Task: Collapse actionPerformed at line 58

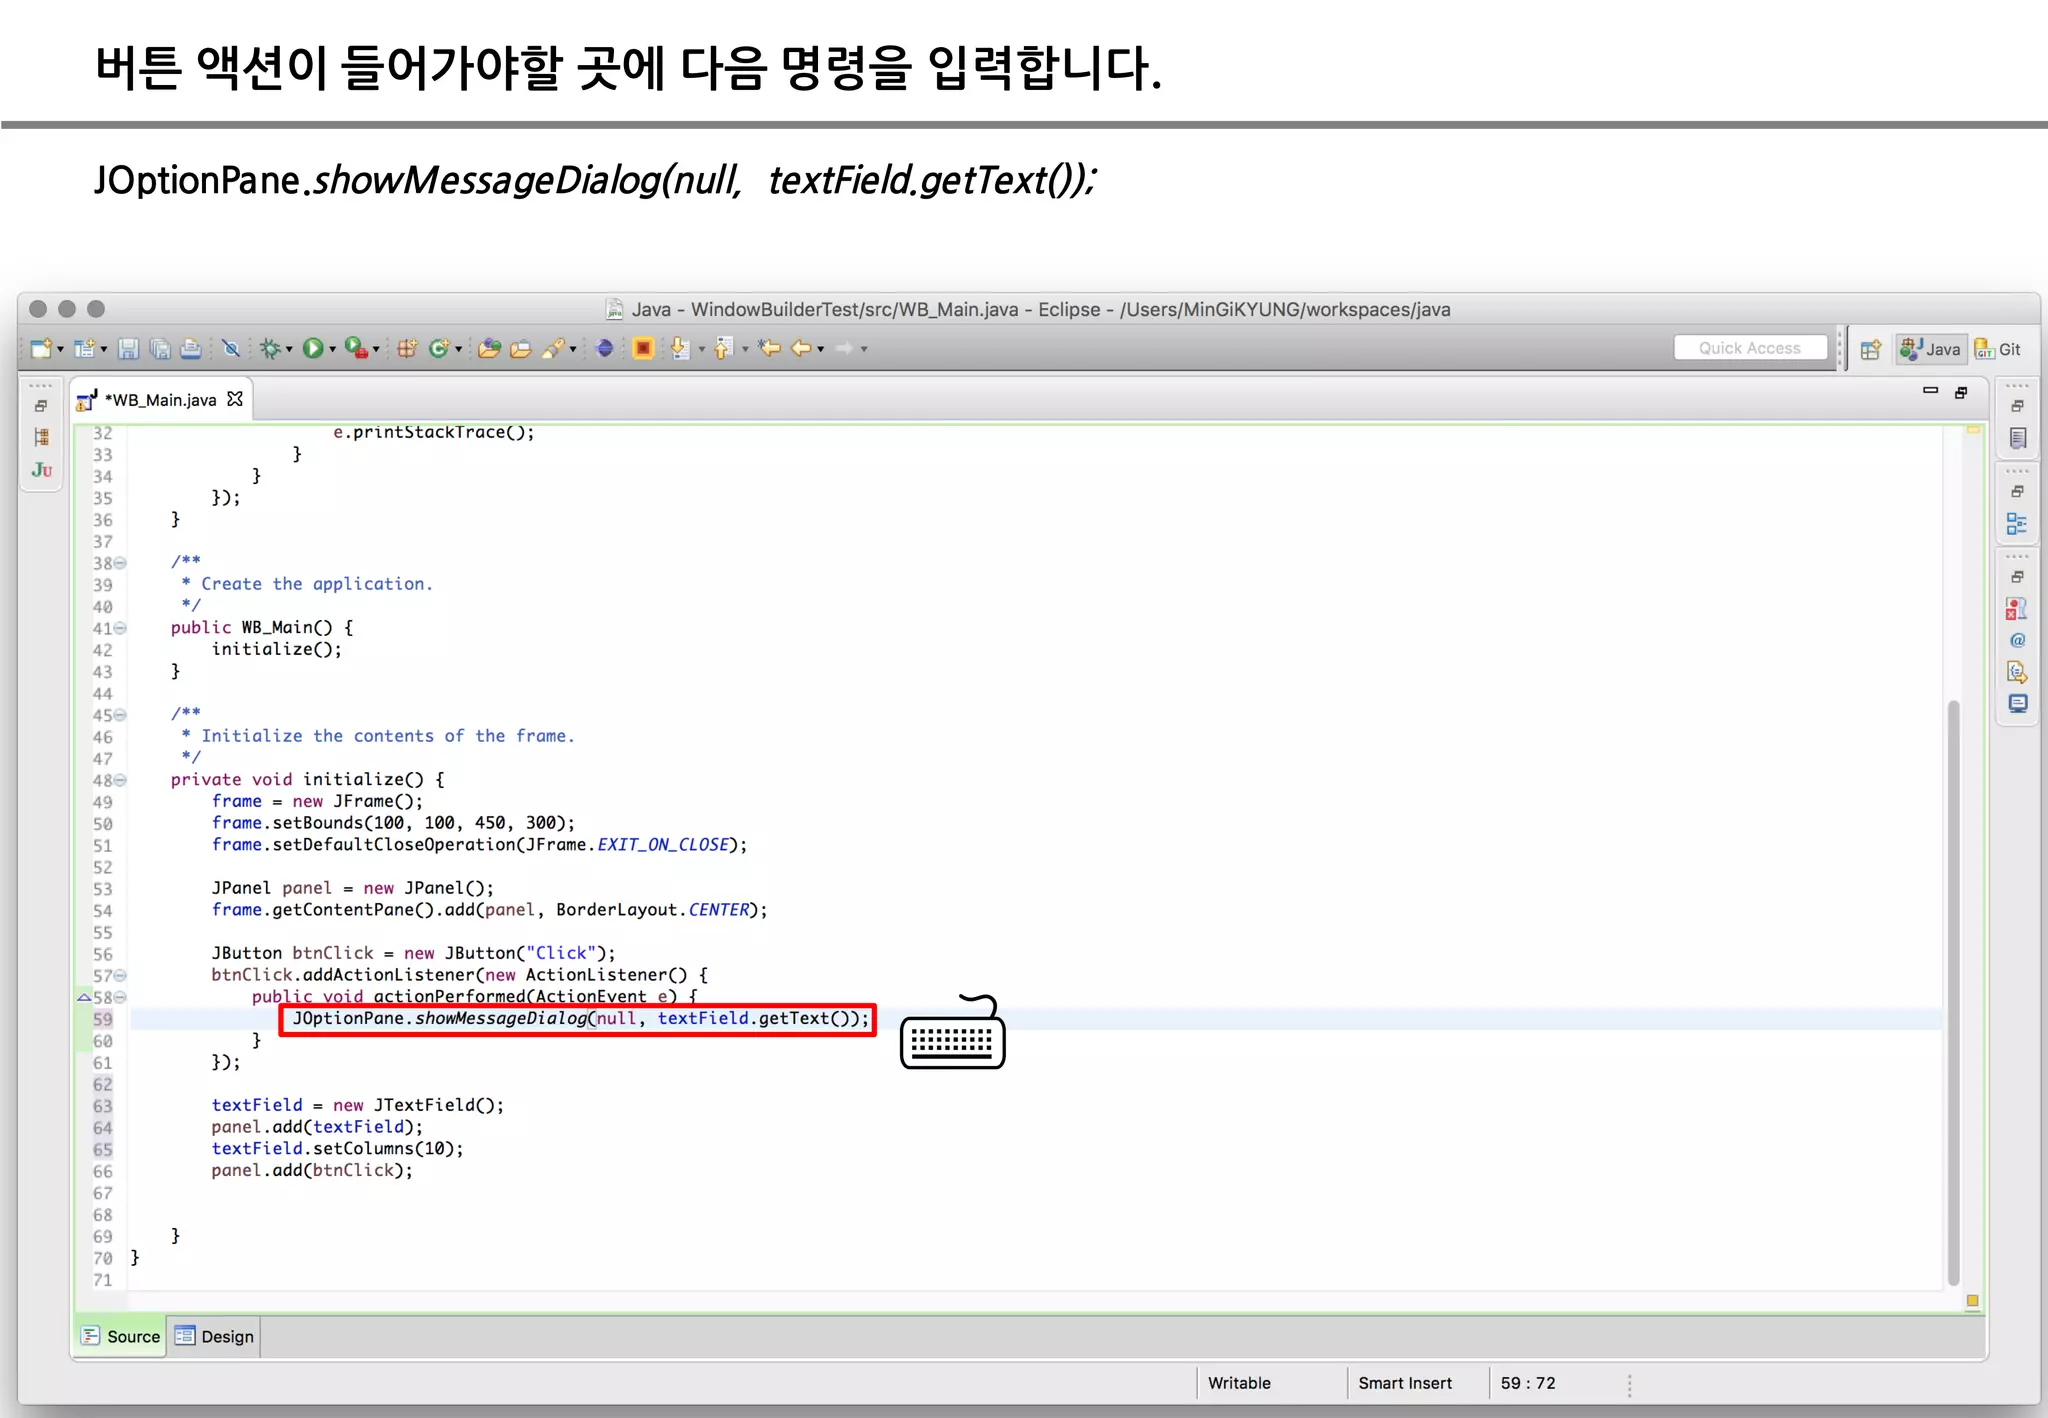Action: 121,997
